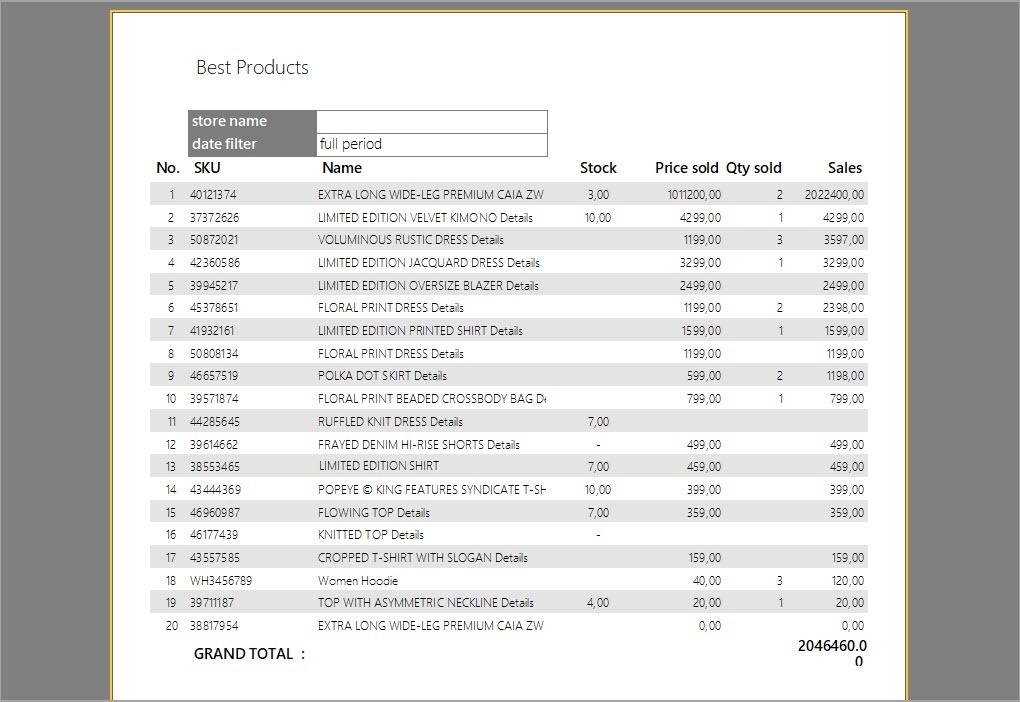Select the 'Best Products' report title
This screenshot has height=702, width=1020.
pos(252,68)
